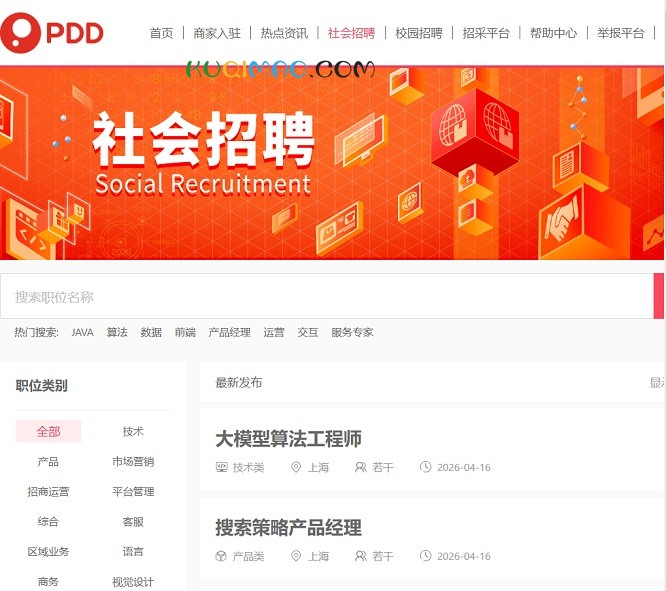Filter by 平台管理 job category
This screenshot has height=591, width=666.
(133, 492)
